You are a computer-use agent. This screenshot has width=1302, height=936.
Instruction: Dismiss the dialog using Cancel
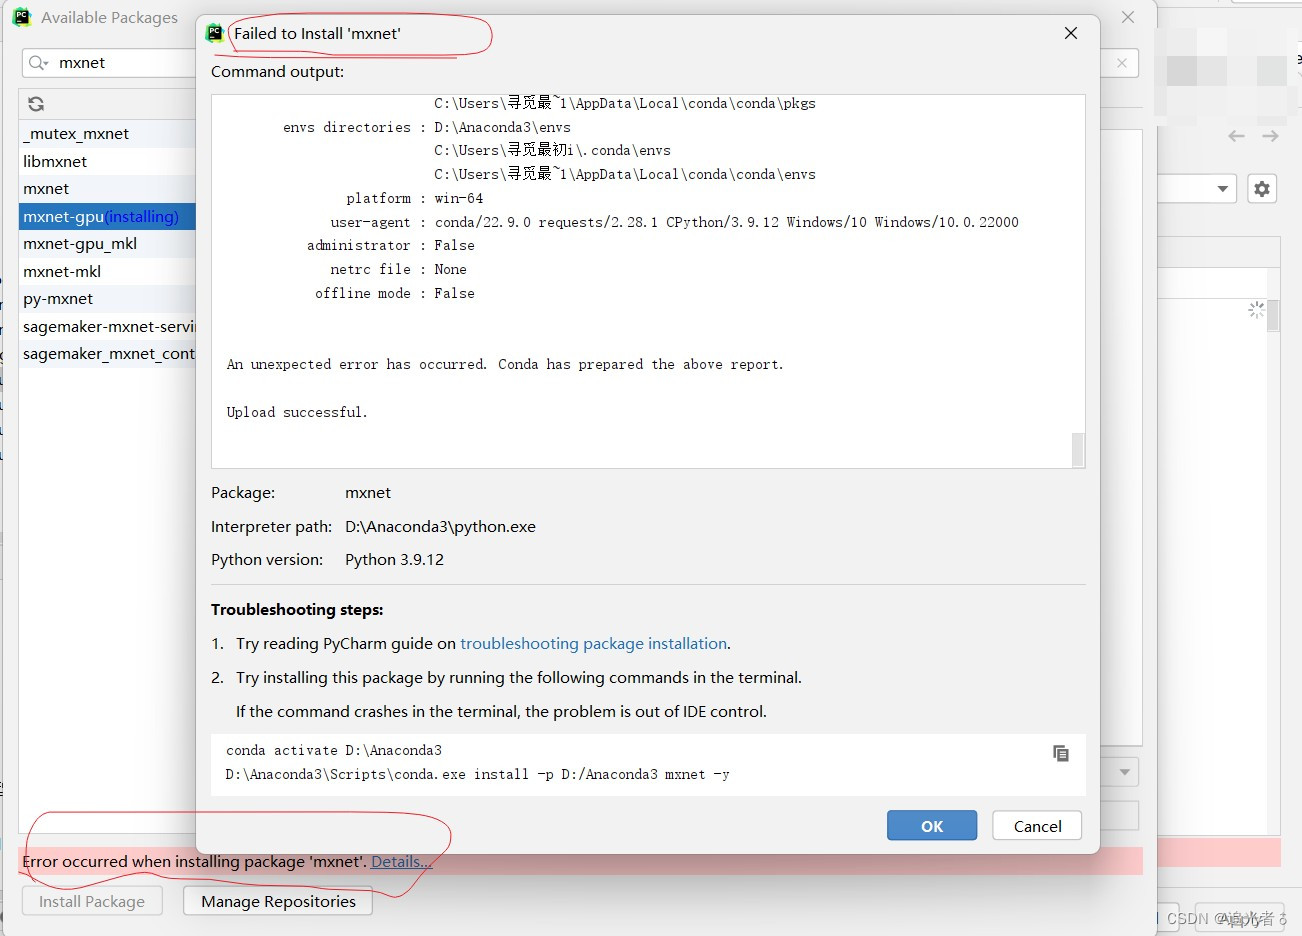coord(1036,825)
